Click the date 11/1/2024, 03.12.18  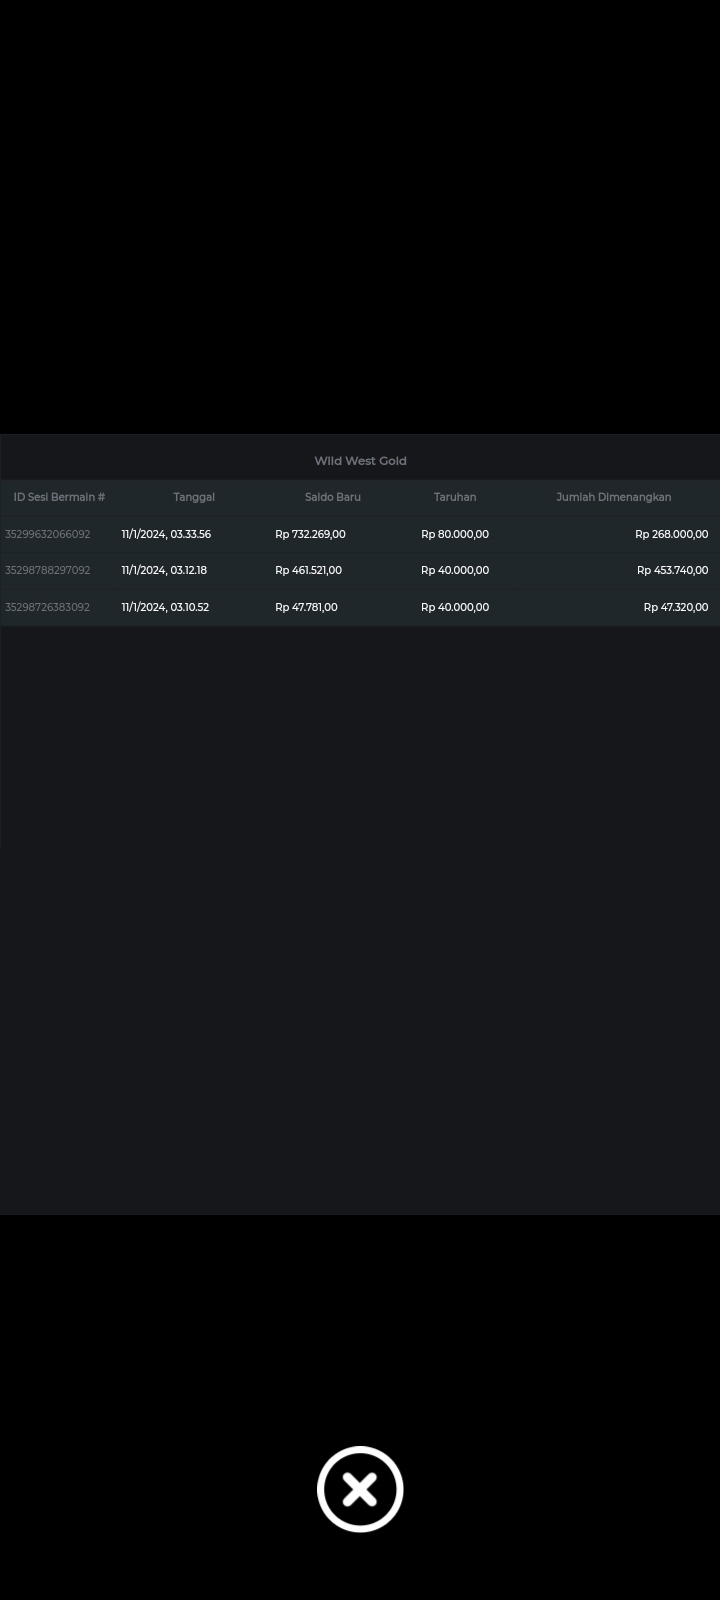(x=164, y=570)
